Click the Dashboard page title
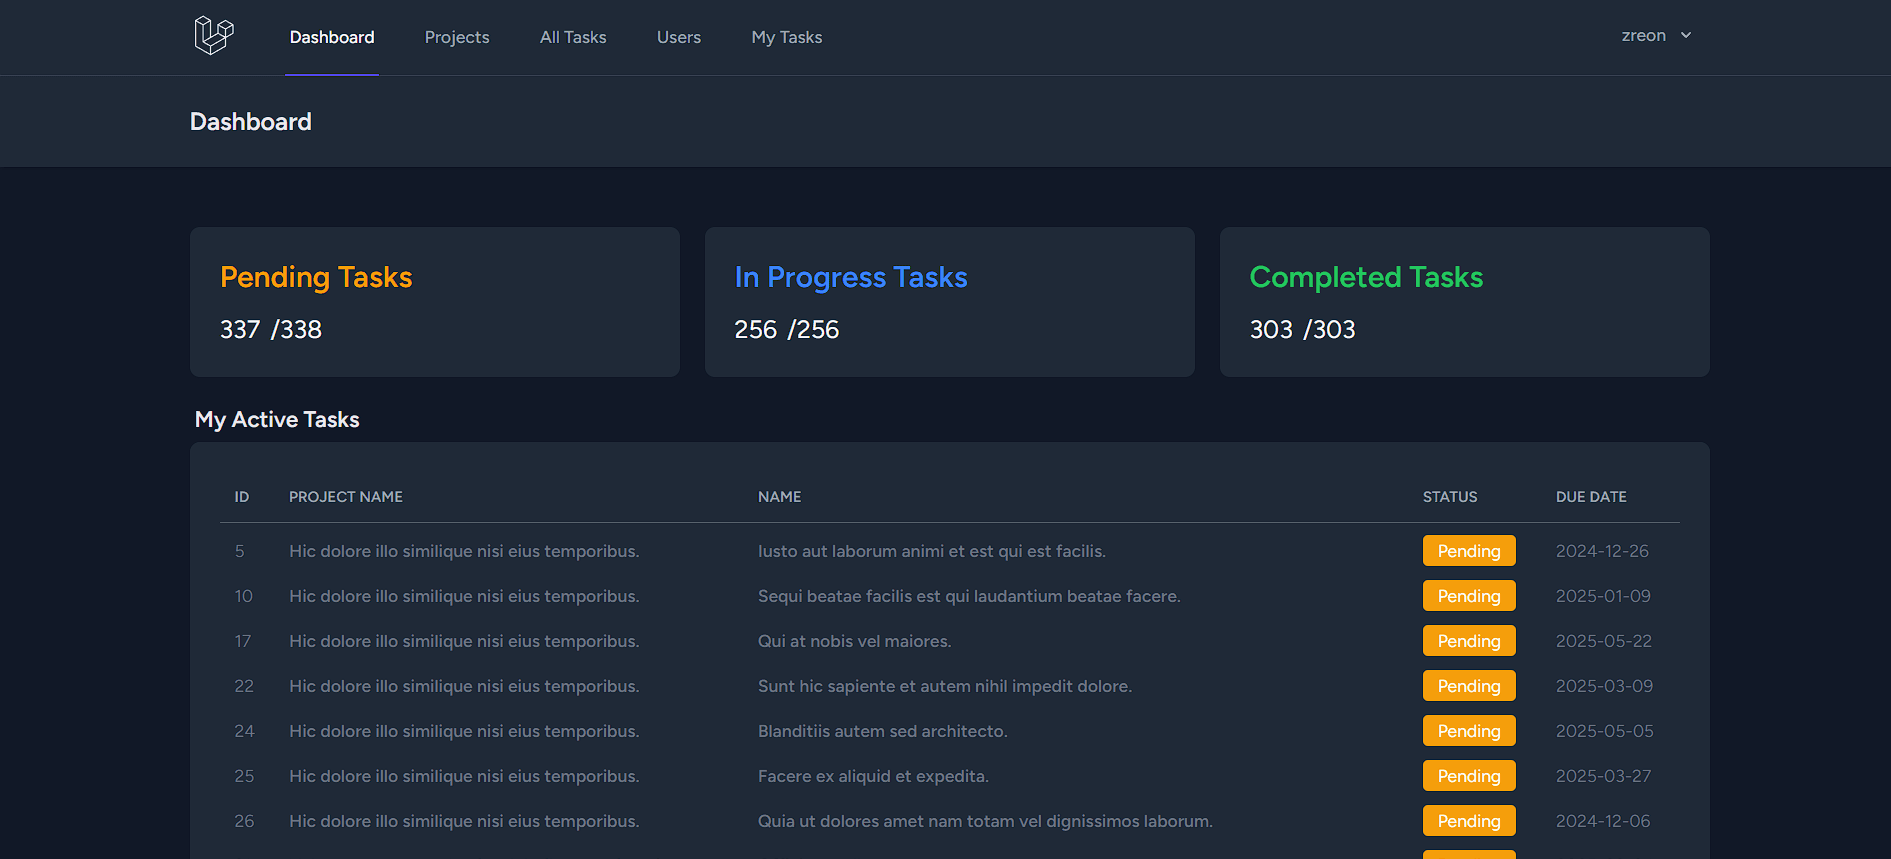The height and width of the screenshot is (859, 1891). pos(251,122)
